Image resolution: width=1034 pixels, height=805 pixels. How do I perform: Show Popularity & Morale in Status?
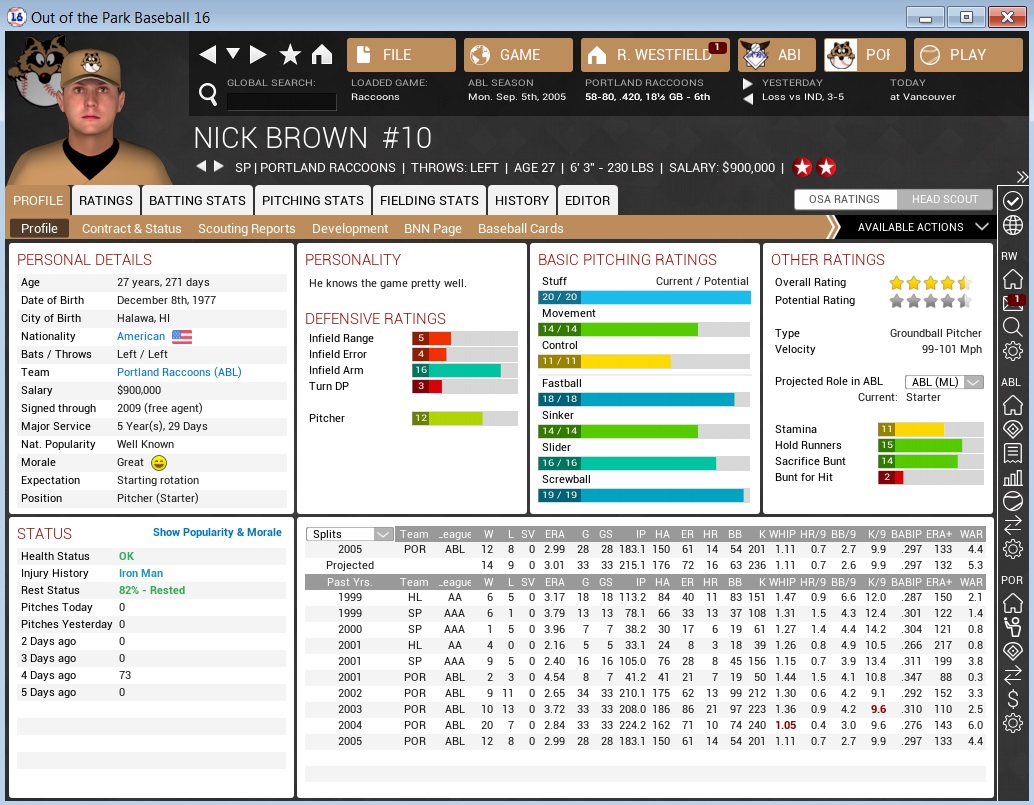click(217, 533)
